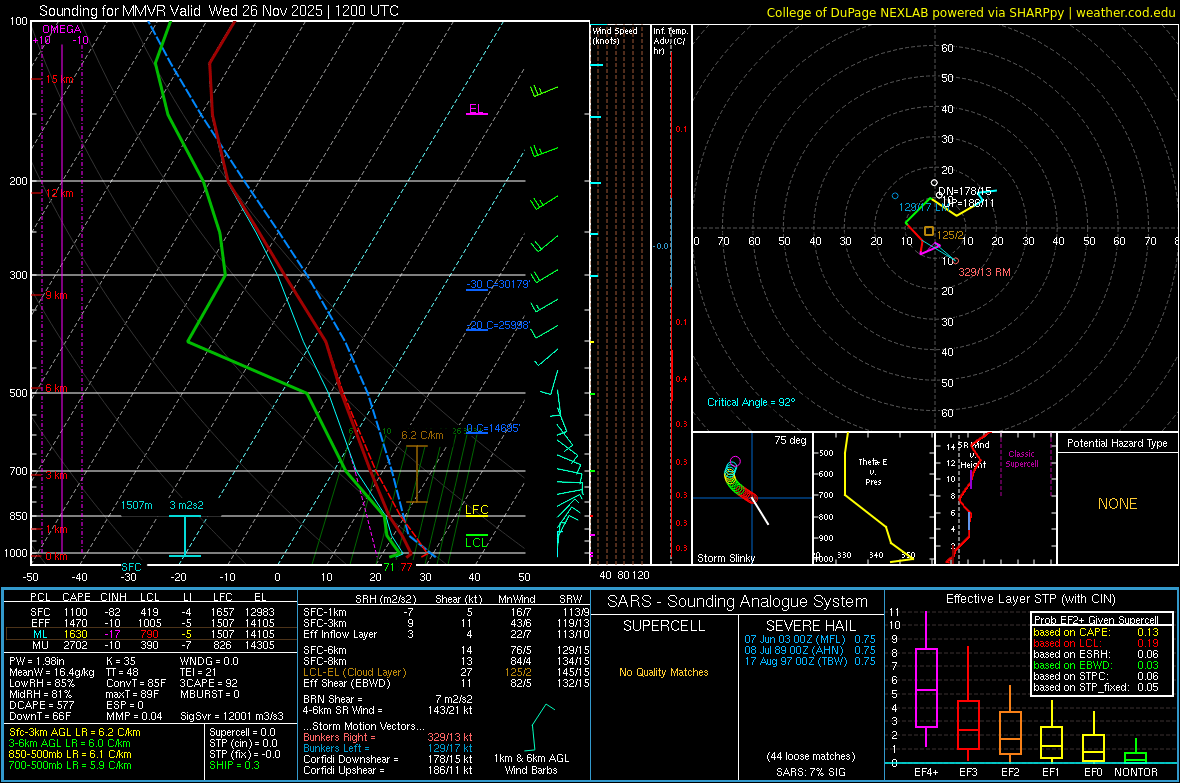Open the College of DuPage NEXLAB weather.cod.edu credit
Viewport: 1180px width, 783px height.
pos(970,12)
